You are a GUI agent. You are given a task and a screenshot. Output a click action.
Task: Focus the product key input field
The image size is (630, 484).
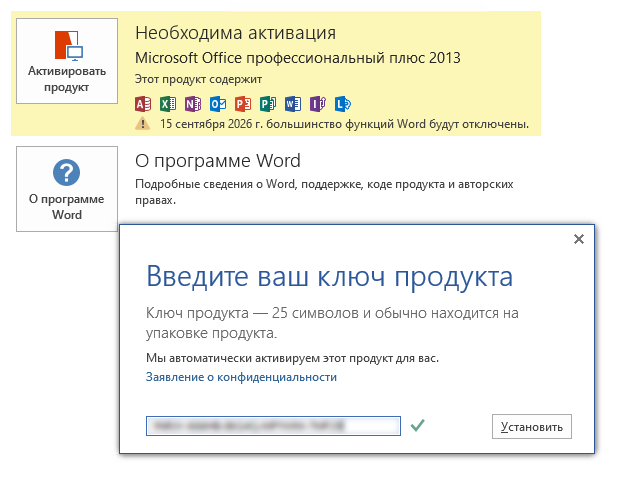tap(273, 426)
